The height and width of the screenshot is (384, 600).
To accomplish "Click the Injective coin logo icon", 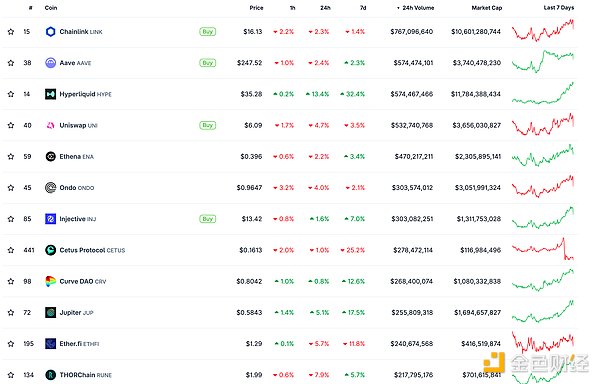I will (x=51, y=219).
